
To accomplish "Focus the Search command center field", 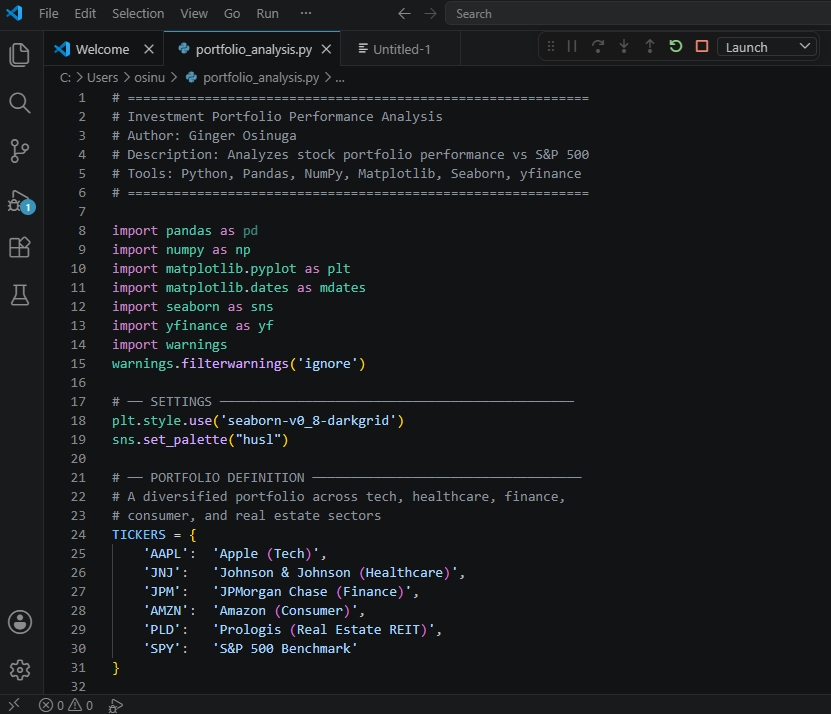I will pos(636,14).
